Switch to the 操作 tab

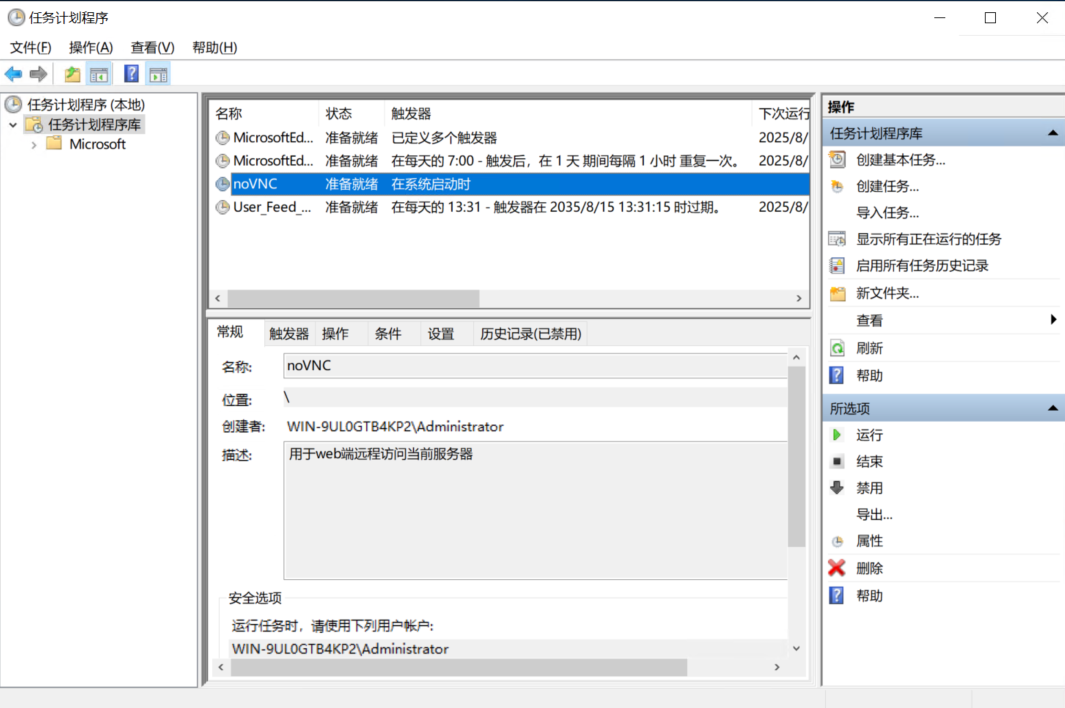(x=335, y=334)
